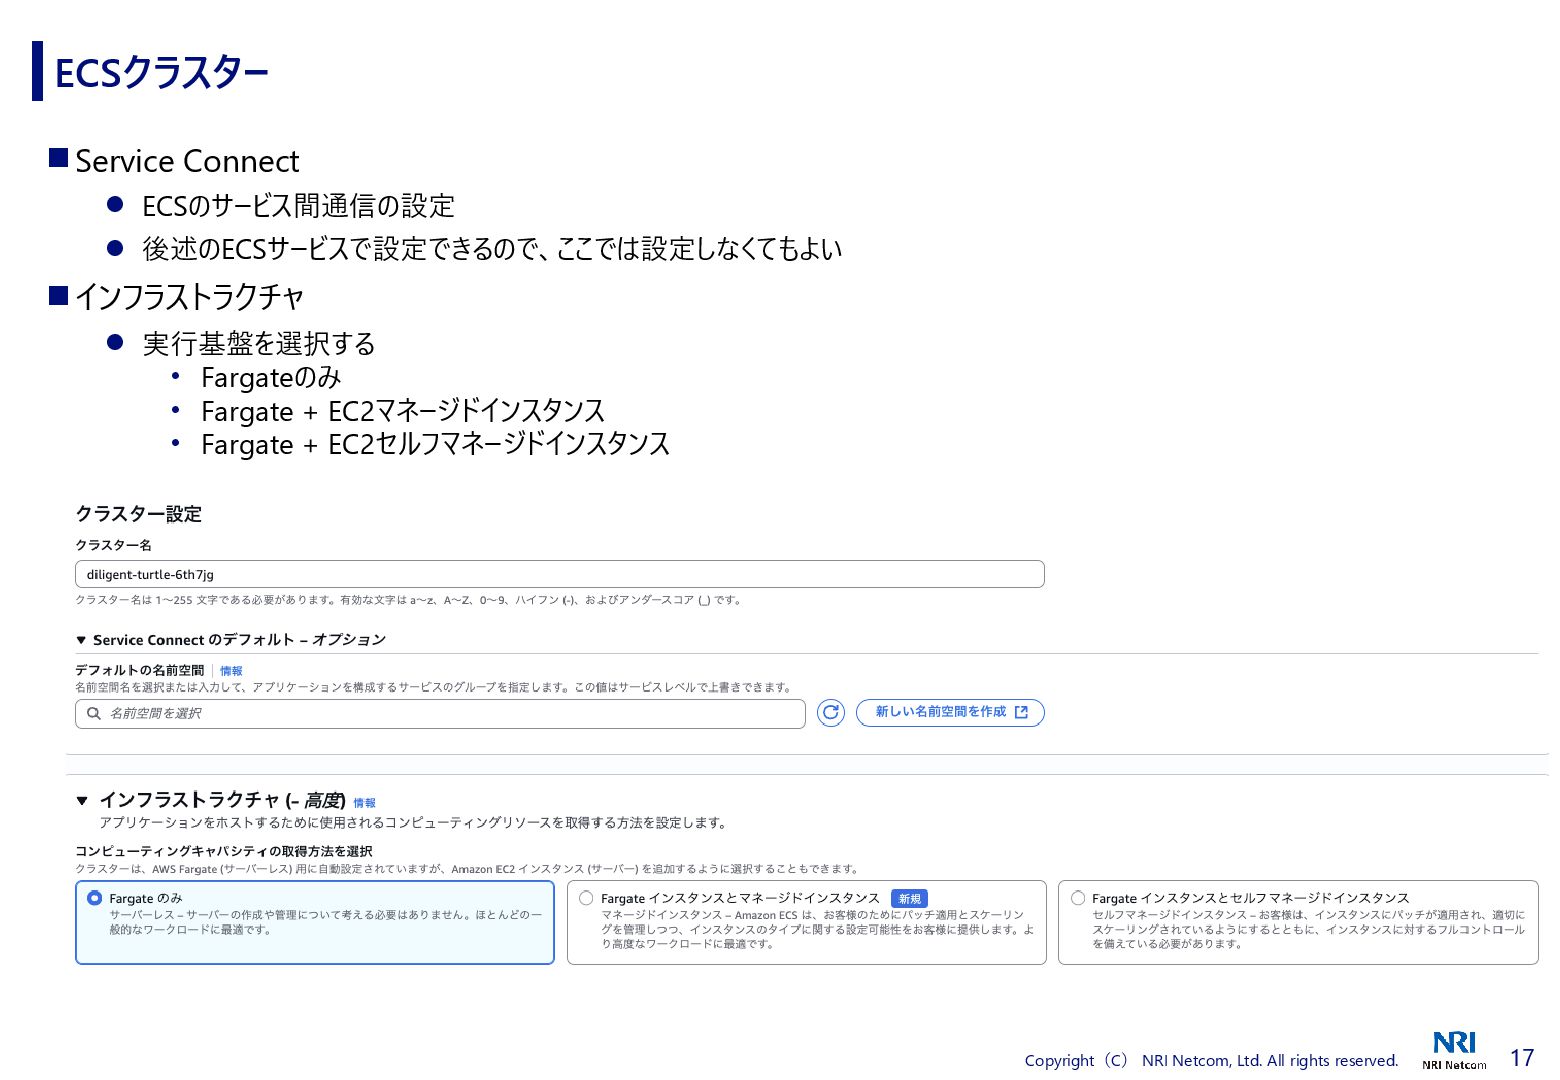Open the 名前空間を選択 combo box

[440, 714]
